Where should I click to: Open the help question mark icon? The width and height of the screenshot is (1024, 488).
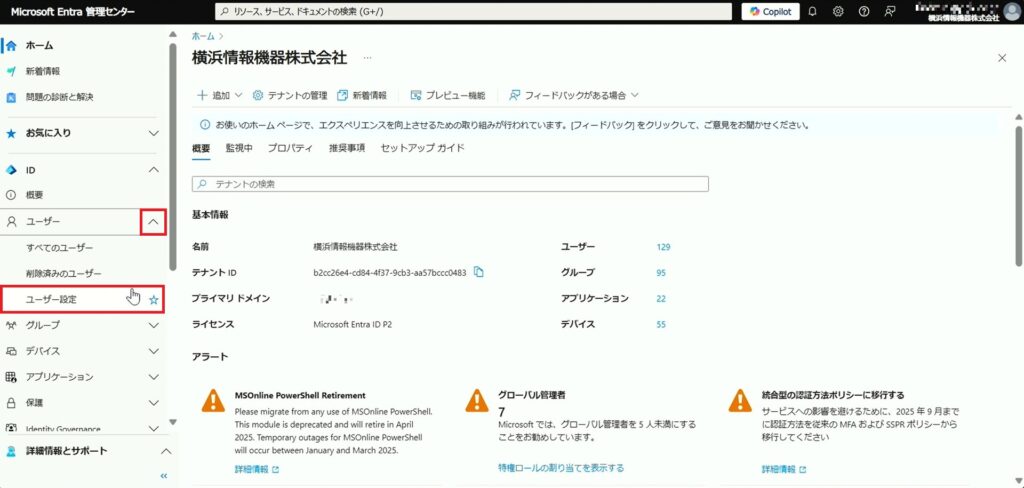(864, 12)
